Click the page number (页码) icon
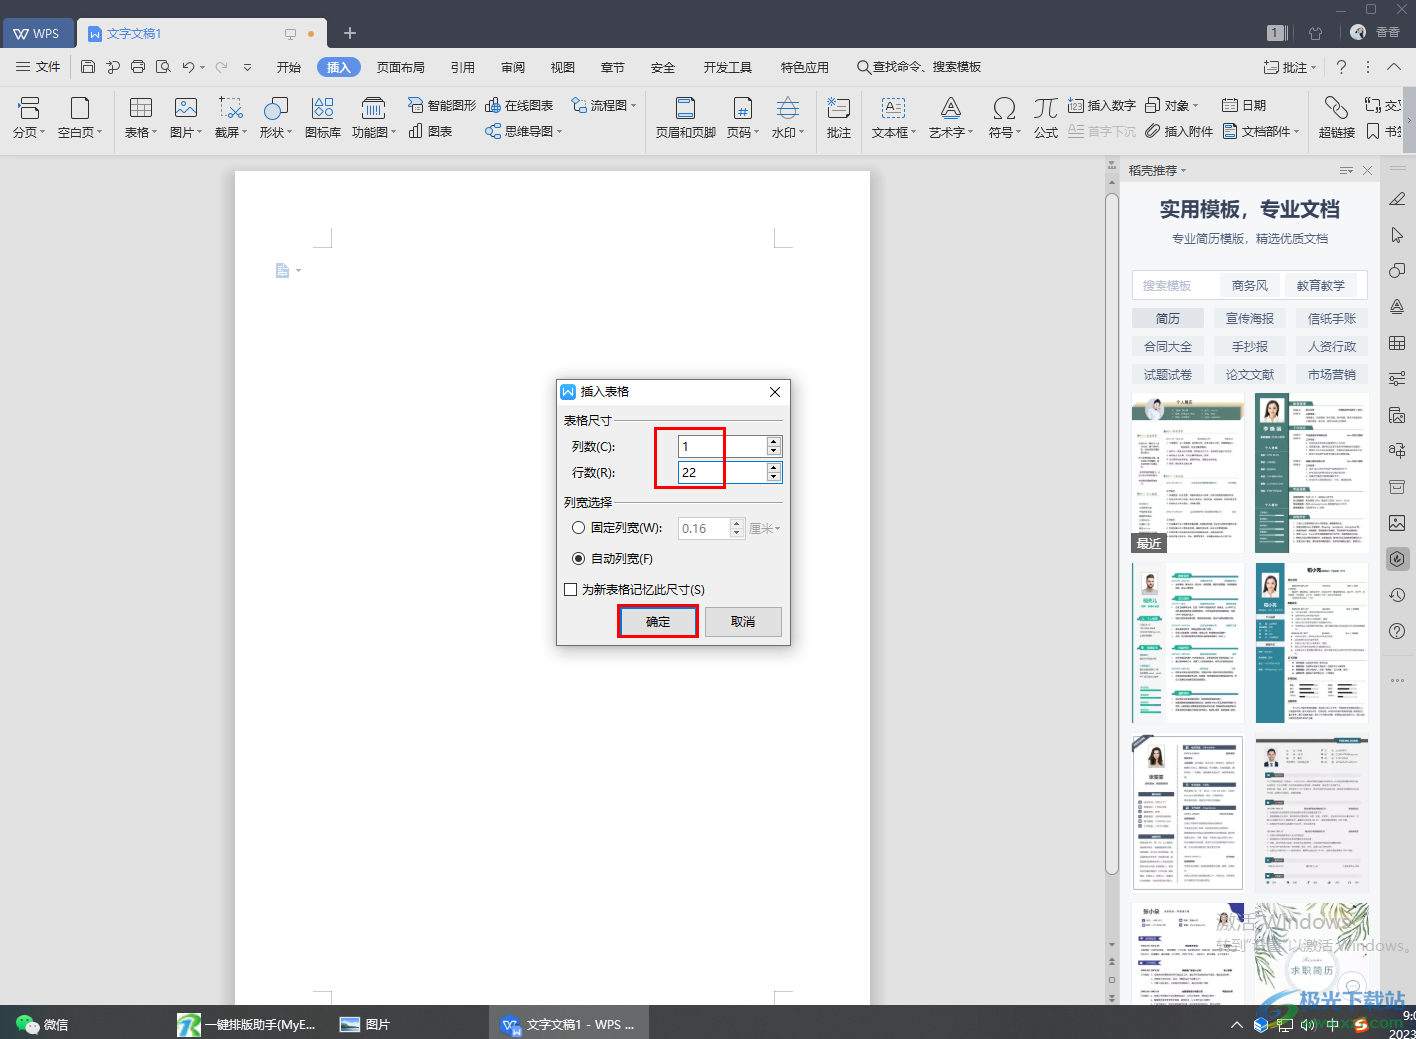This screenshot has width=1416, height=1039. (x=743, y=108)
